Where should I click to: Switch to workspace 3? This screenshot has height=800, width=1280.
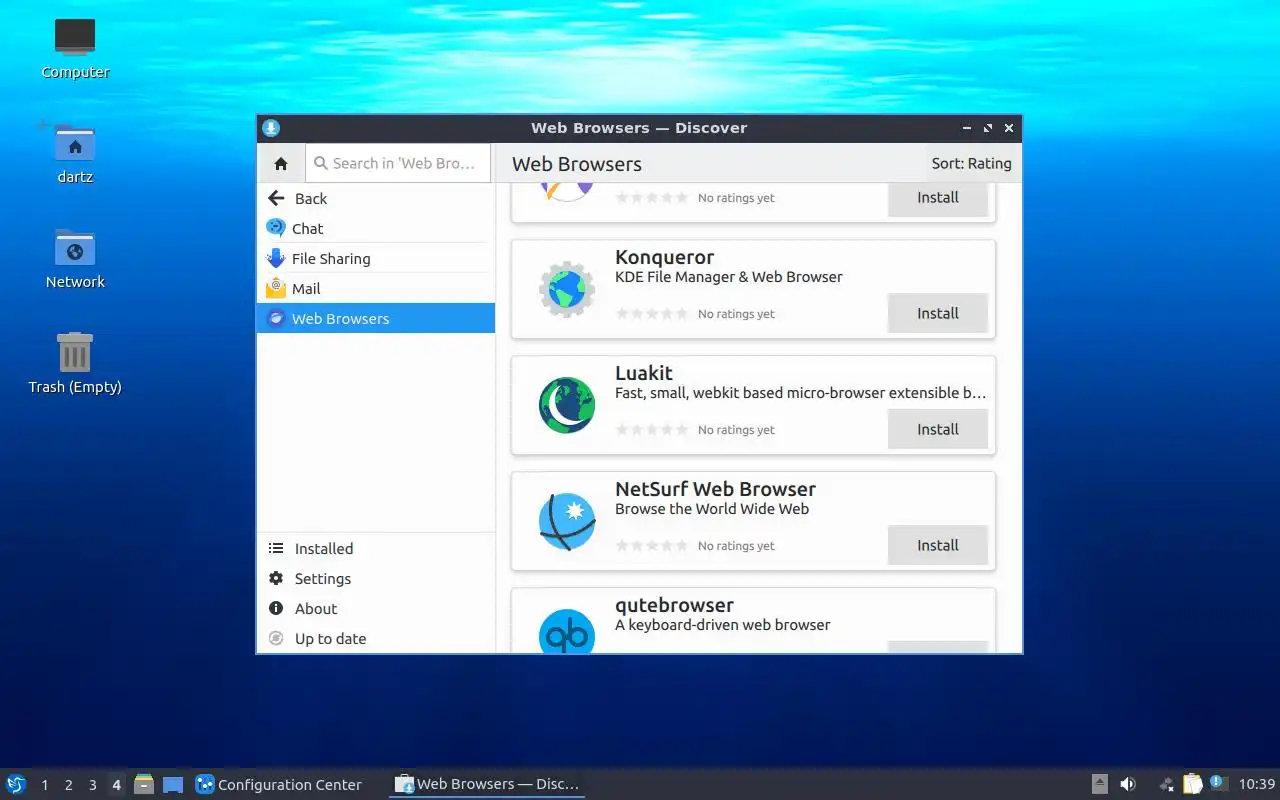tap(93, 785)
